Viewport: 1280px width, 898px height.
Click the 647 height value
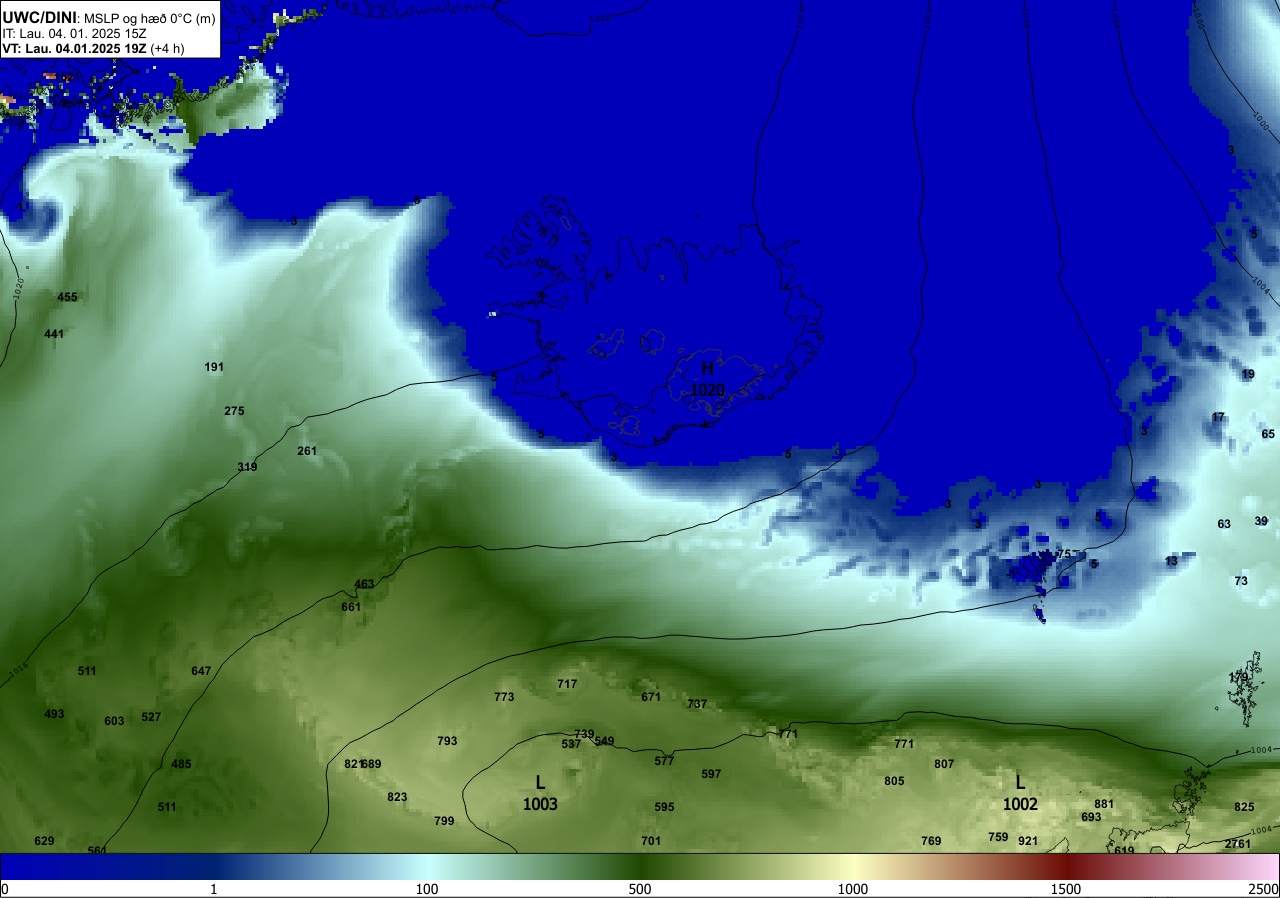coord(201,671)
